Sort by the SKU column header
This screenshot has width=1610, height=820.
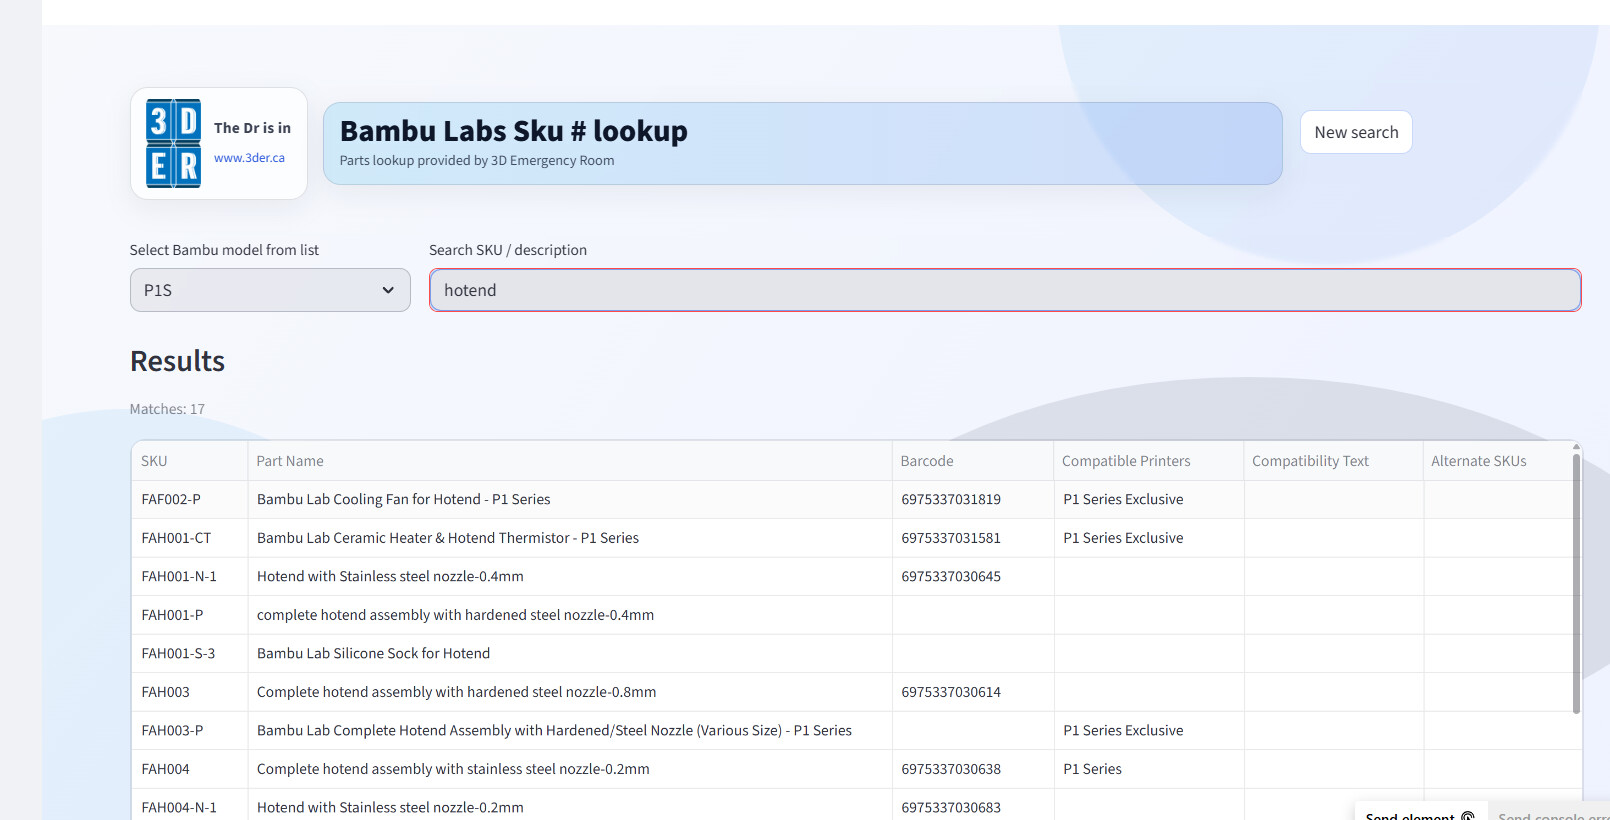click(155, 461)
